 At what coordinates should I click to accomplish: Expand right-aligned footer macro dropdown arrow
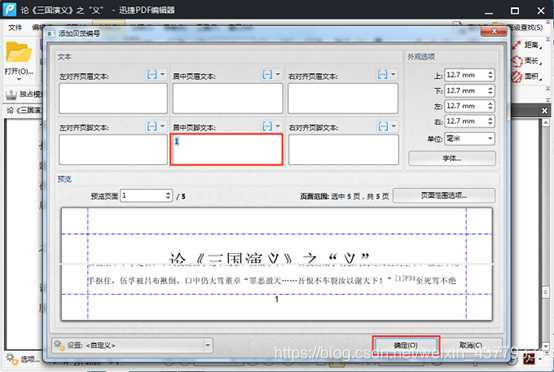click(394, 126)
